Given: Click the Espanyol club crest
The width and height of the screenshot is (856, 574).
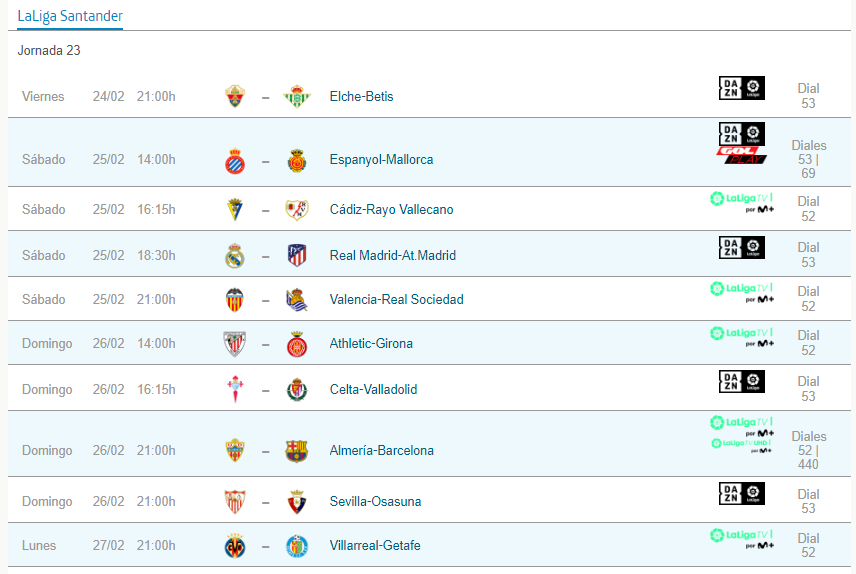Looking at the screenshot, I should tap(235, 160).
